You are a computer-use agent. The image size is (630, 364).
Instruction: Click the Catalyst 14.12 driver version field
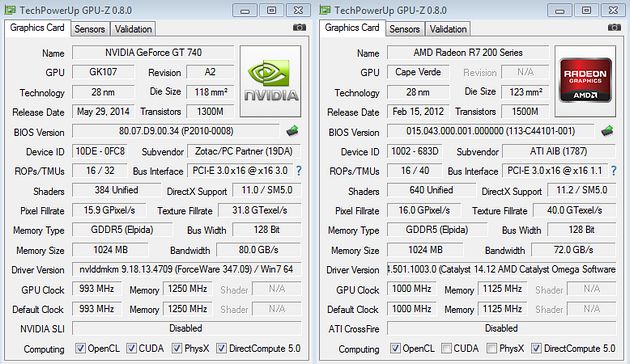(x=501, y=269)
